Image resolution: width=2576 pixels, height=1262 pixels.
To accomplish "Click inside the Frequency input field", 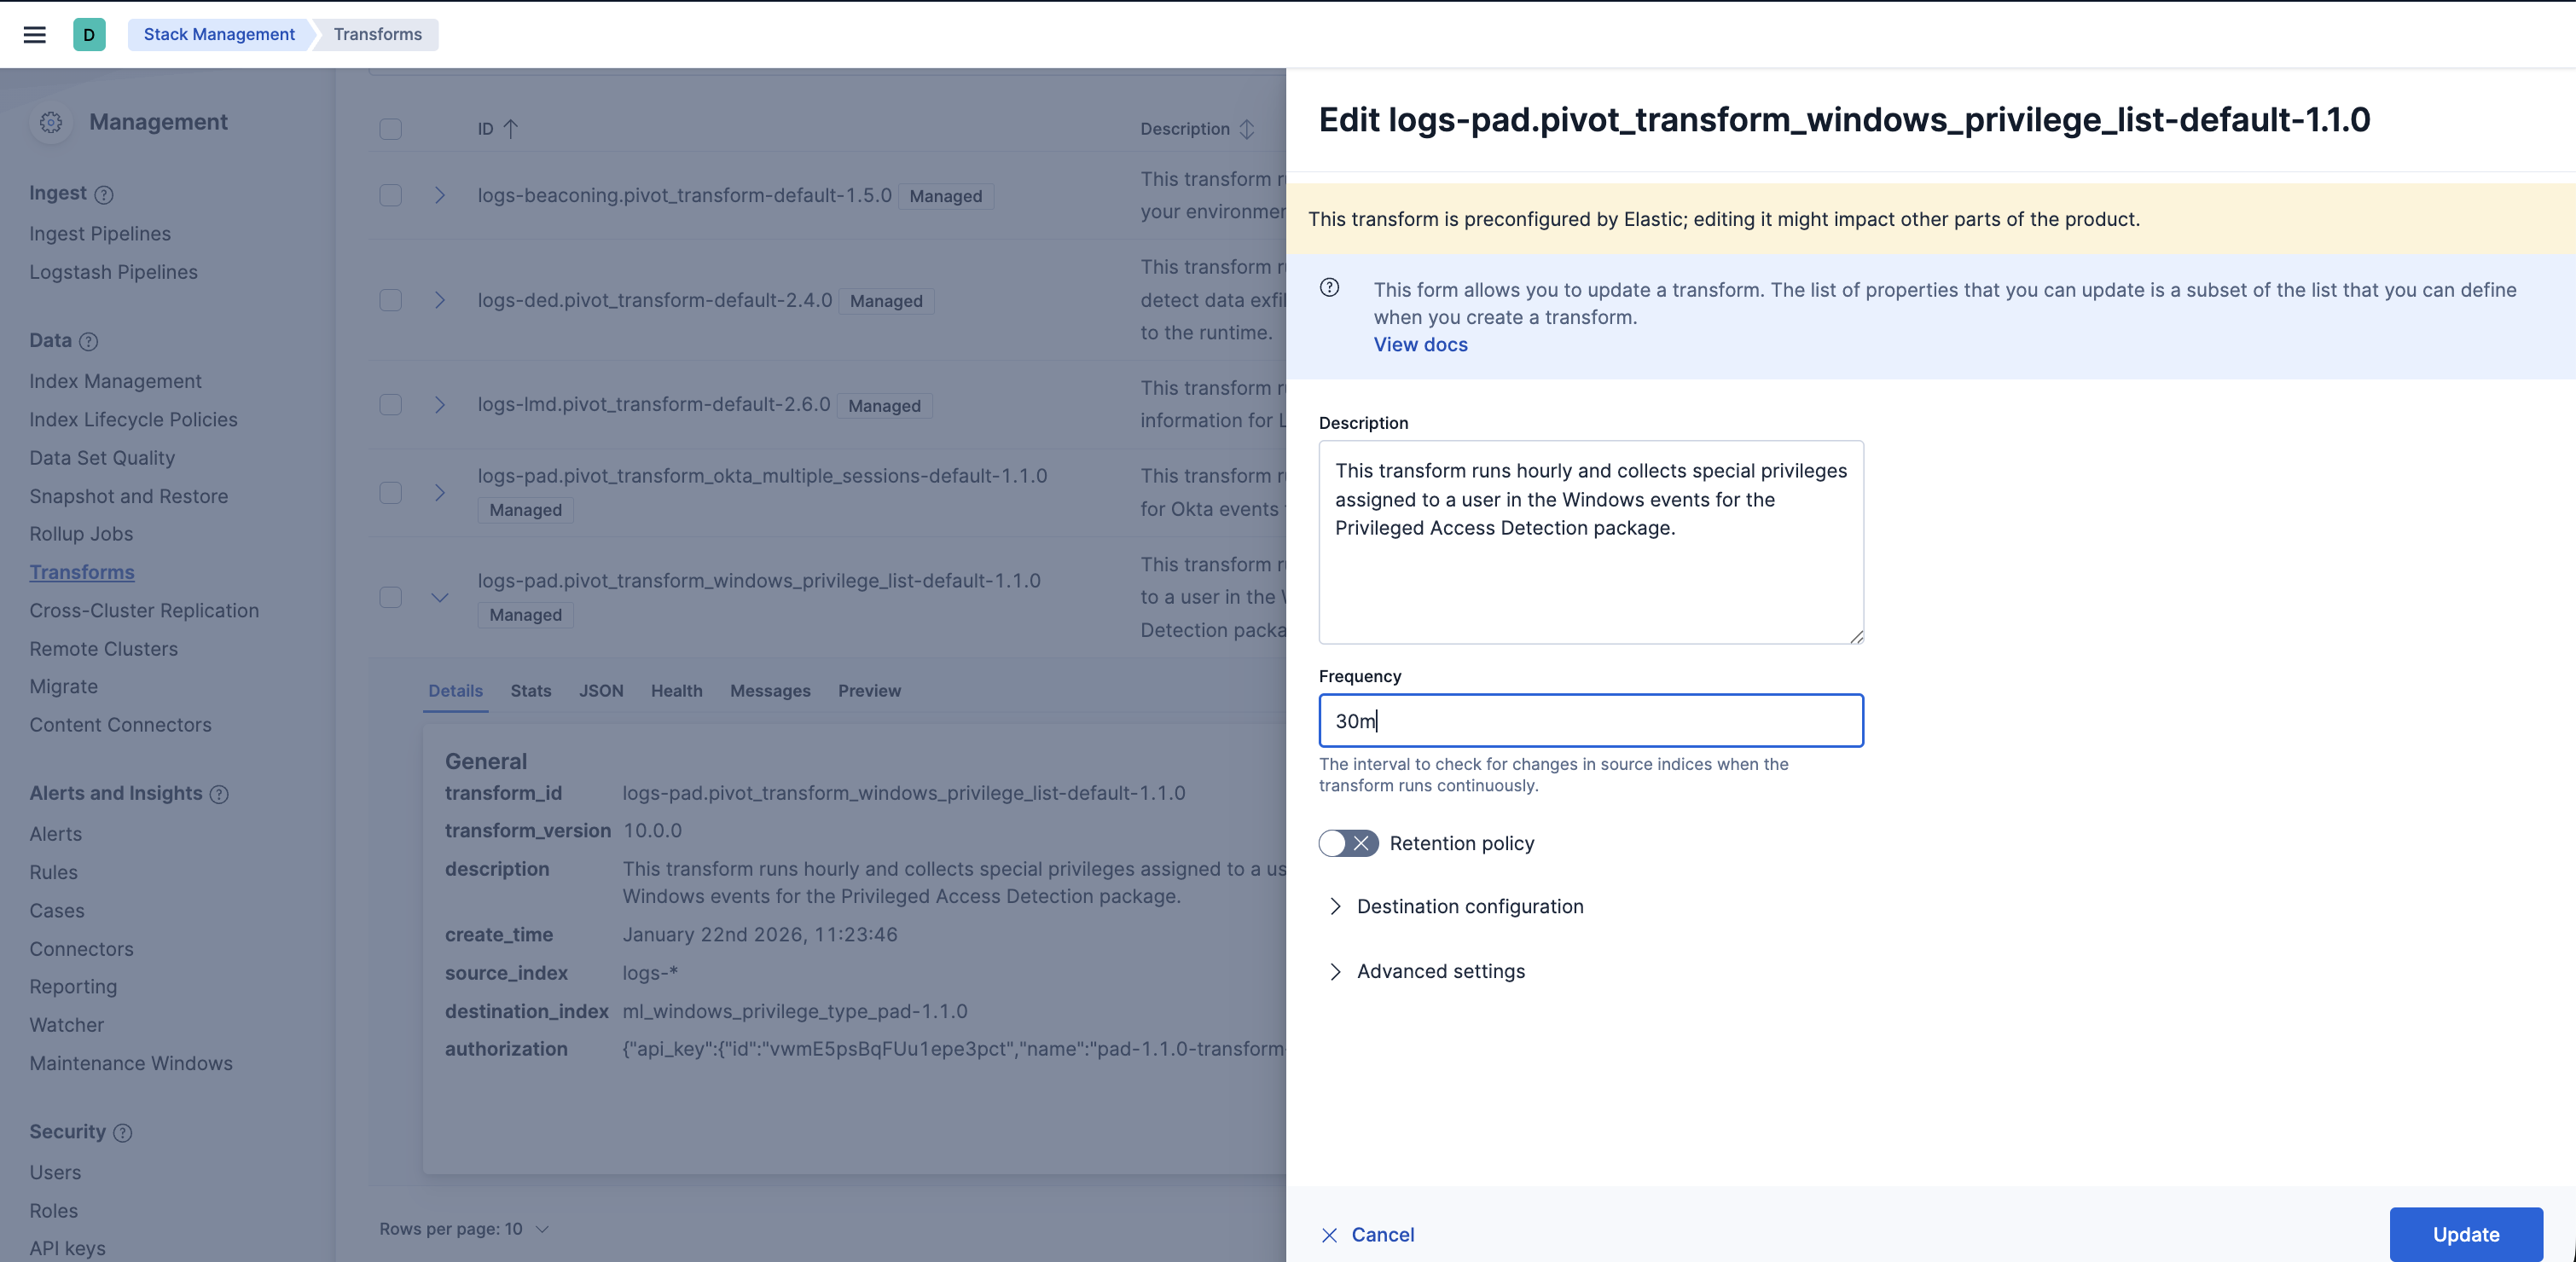I will [1590, 720].
